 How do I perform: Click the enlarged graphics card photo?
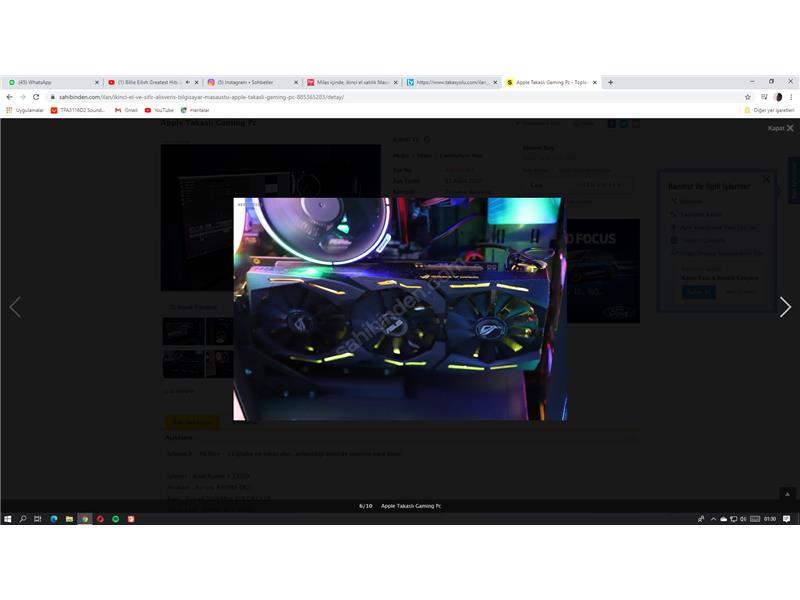tap(400, 309)
